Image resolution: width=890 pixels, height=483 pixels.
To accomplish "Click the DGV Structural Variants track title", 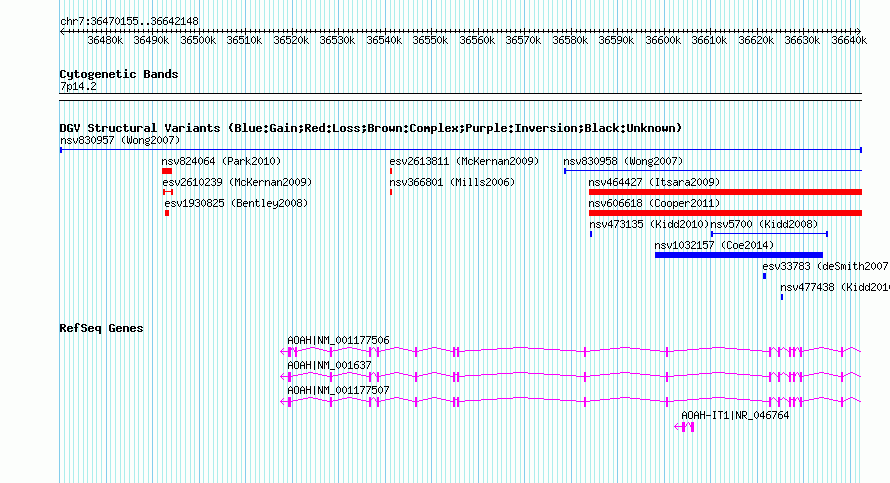I will tap(371, 128).
